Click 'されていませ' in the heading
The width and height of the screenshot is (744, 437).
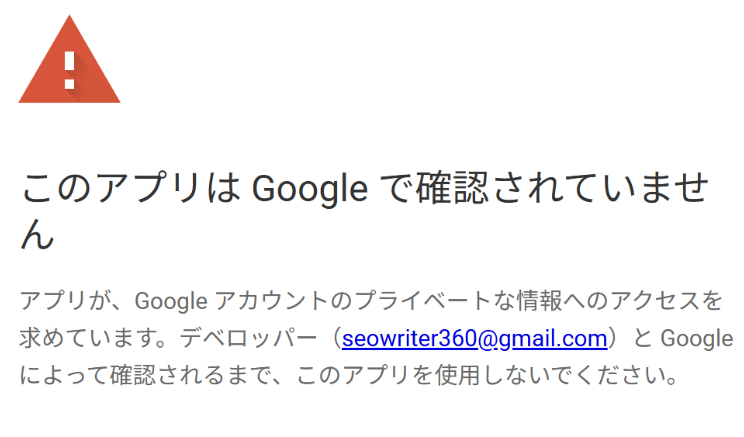pos(601,188)
